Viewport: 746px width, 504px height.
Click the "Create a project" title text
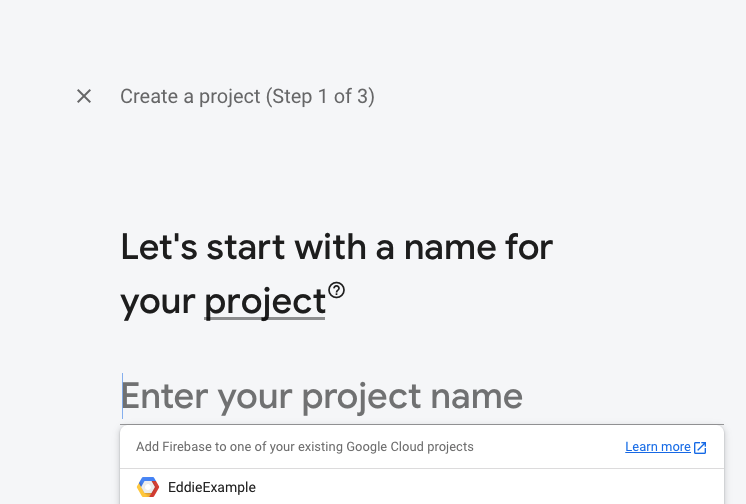point(189,96)
